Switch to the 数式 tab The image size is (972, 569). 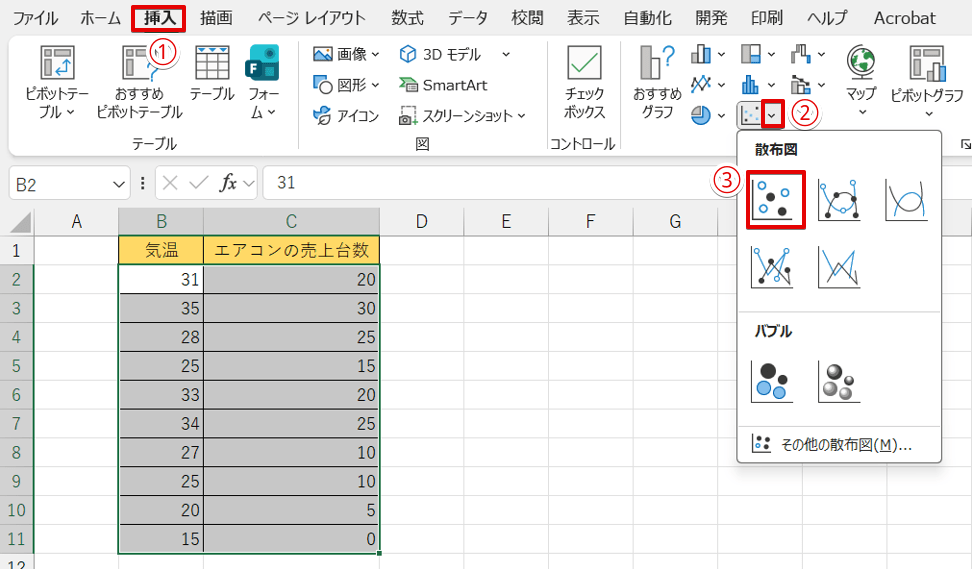coord(407,18)
